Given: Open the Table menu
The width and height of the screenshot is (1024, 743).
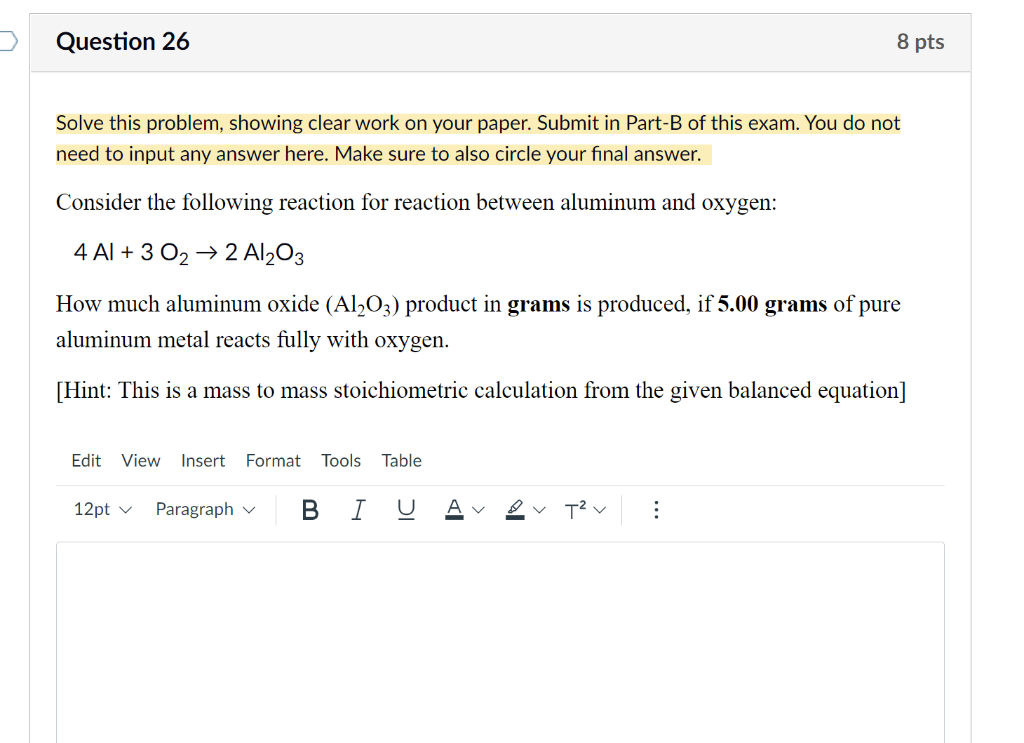Looking at the screenshot, I should pos(401,461).
